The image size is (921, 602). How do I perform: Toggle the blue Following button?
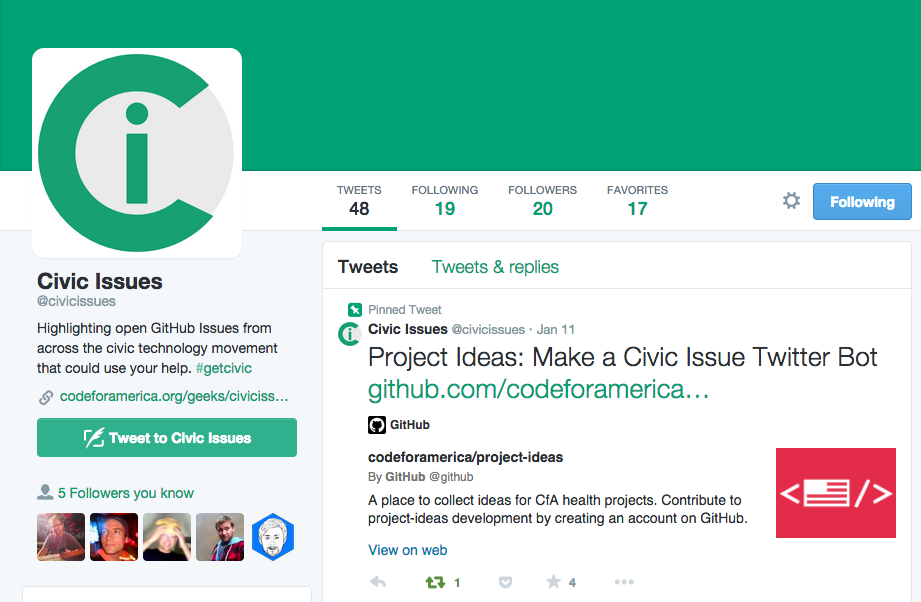(862, 201)
